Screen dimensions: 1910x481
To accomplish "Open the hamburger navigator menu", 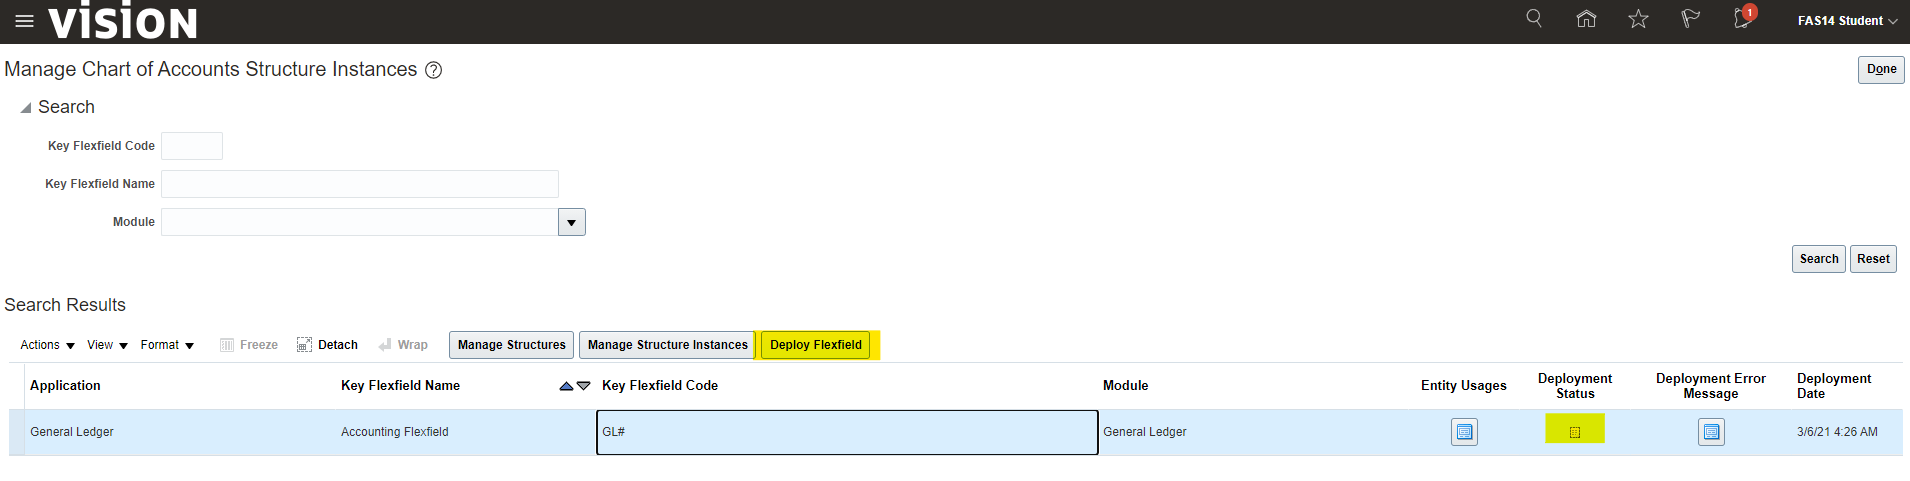I will click(x=24, y=21).
